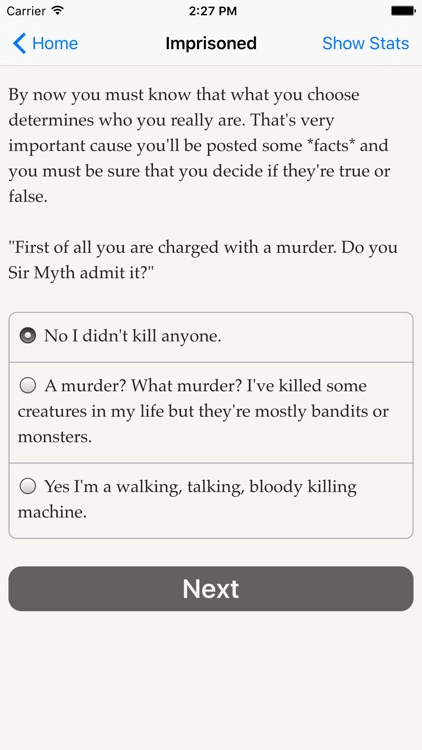Screen dimensions: 422x750
Task: Open Show Stats
Action: coord(366,44)
